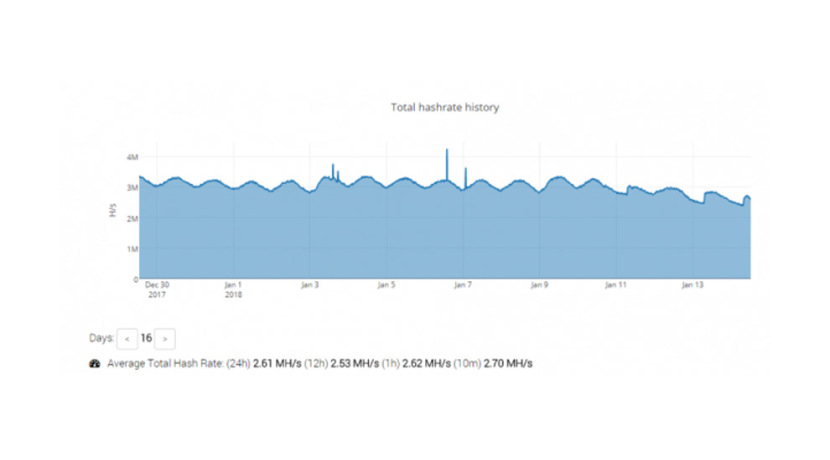Click the Jan 7 x-axis label
830x460 pixels.
[463, 285]
